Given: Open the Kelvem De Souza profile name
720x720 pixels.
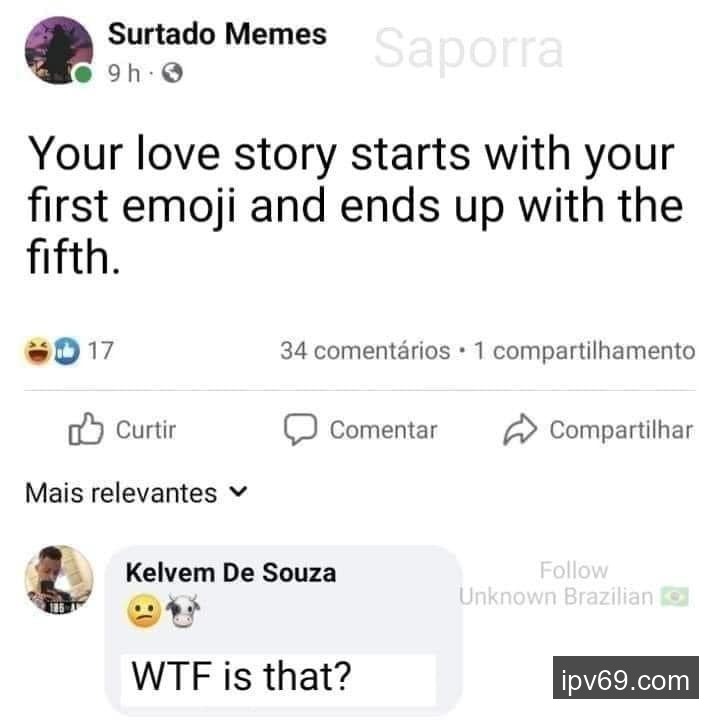Looking at the screenshot, I should (231, 573).
